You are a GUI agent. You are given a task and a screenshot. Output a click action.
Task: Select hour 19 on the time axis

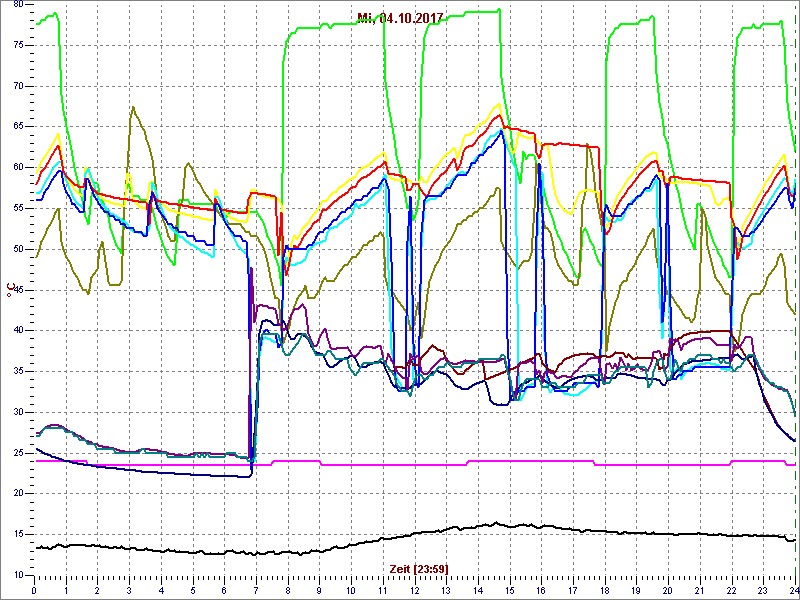click(636, 589)
